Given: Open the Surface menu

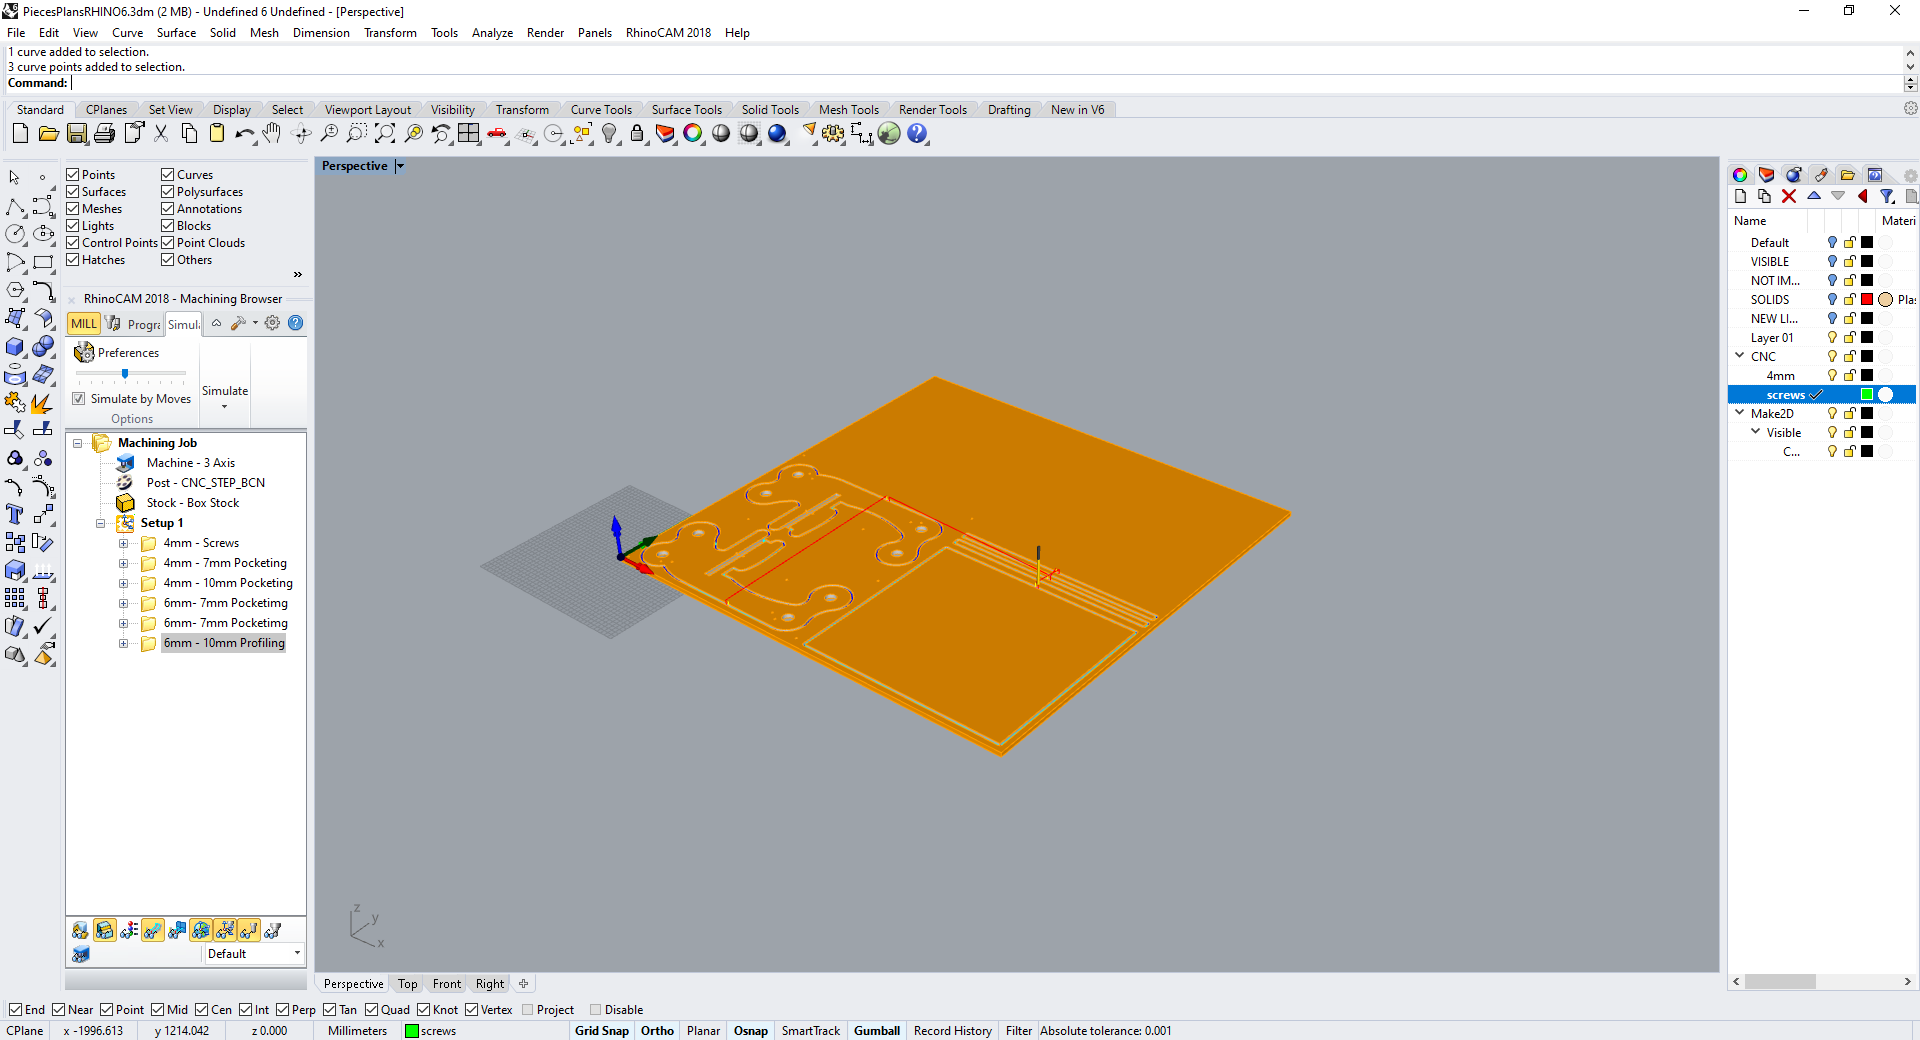Looking at the screenshot, I should point(176,33).
